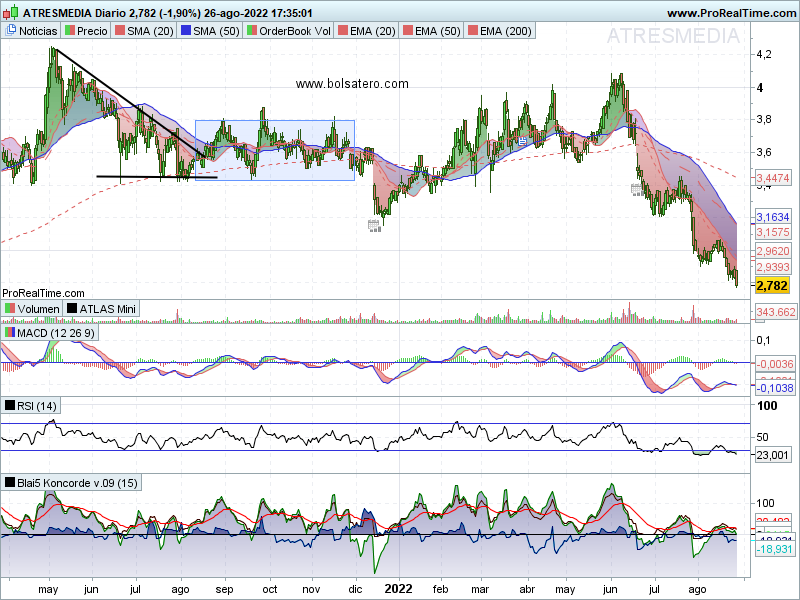Click the RSI value label 23,001
This screenshot has height=600, width=800.
tap(772, 455)
